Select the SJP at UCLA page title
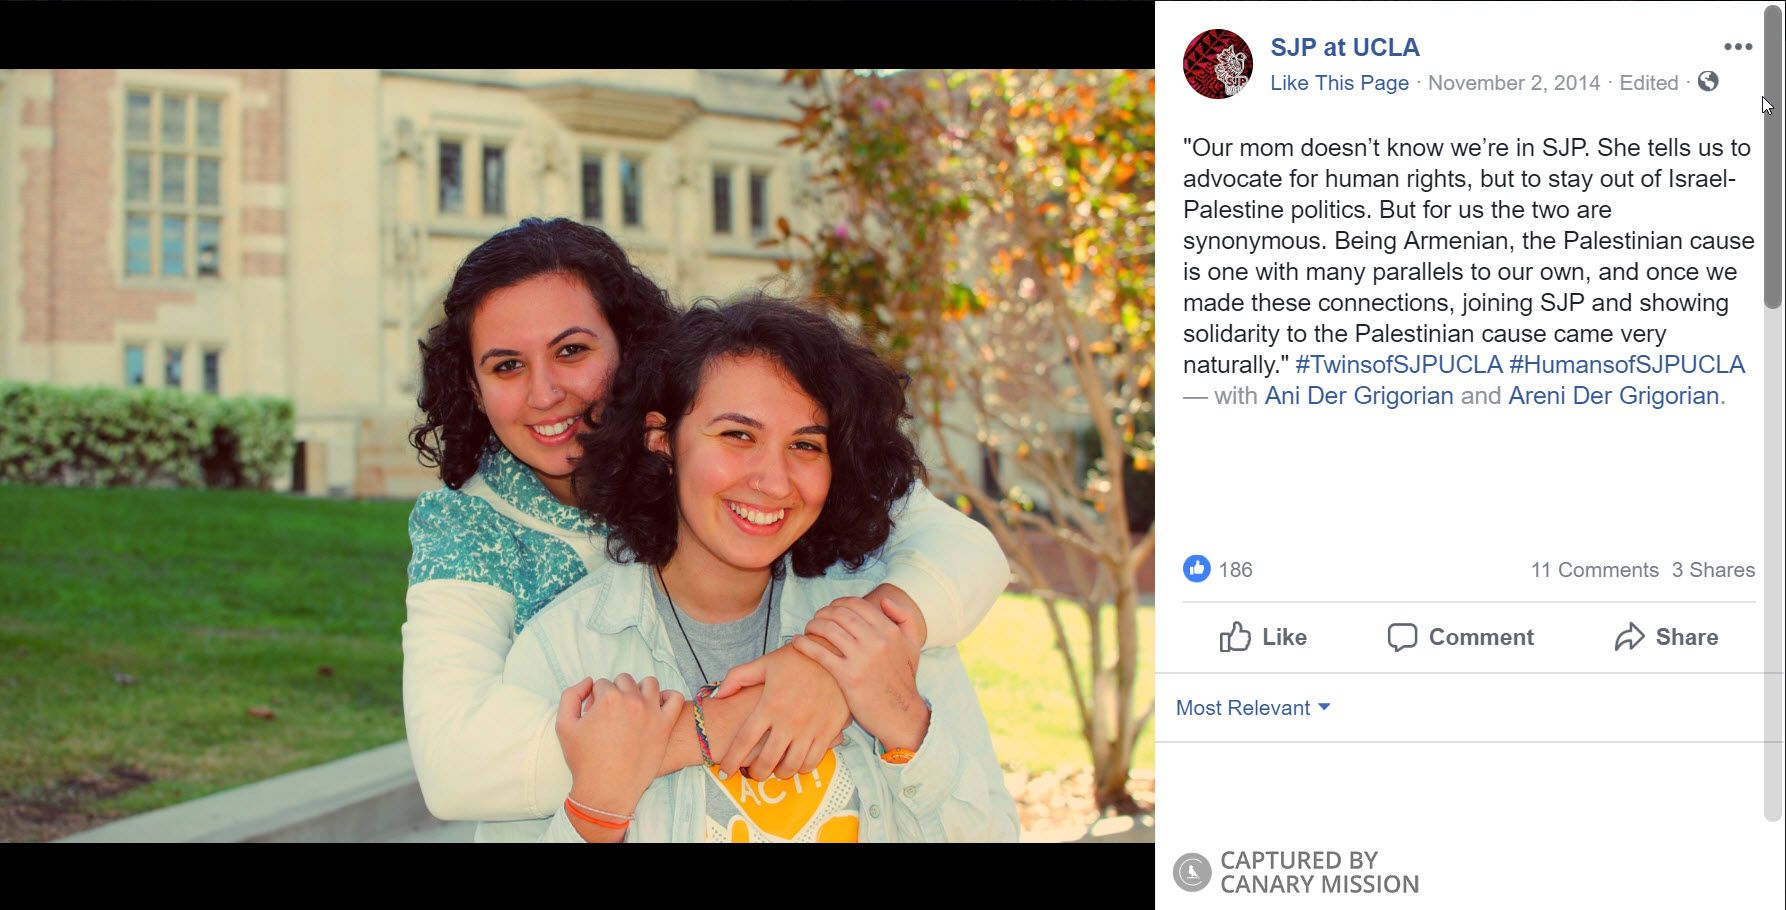 [x=1344, y=46]
